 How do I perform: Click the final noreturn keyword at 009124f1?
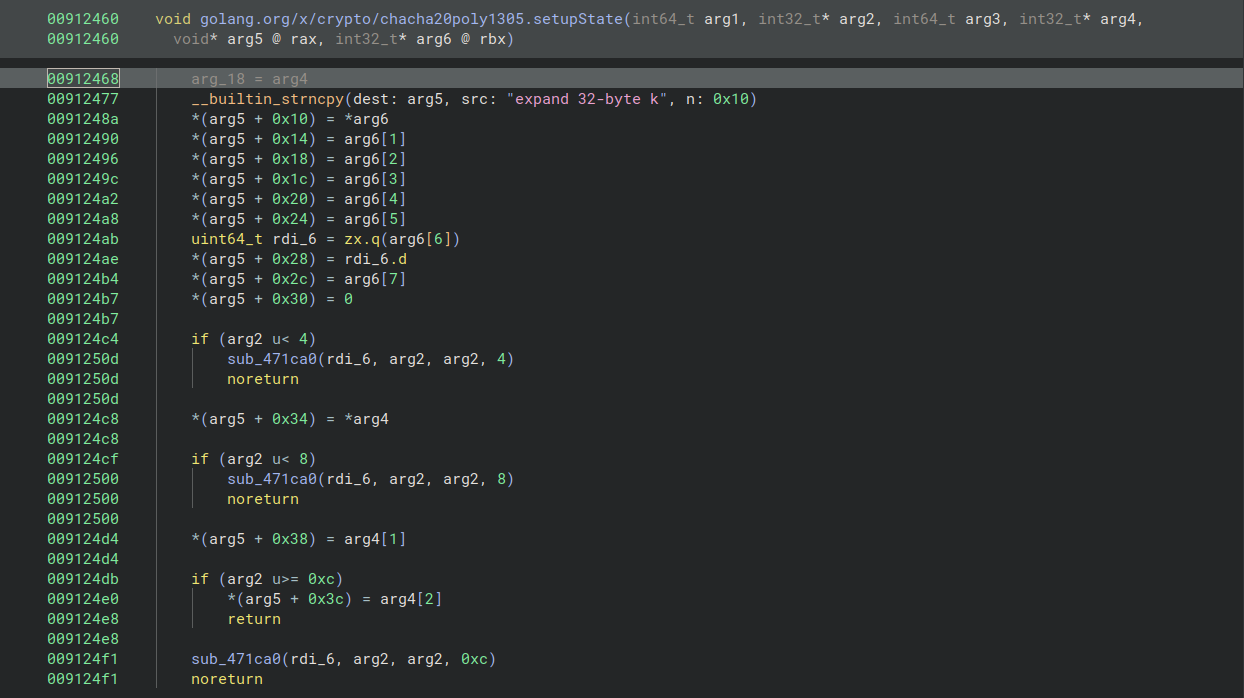click(227, 679)
